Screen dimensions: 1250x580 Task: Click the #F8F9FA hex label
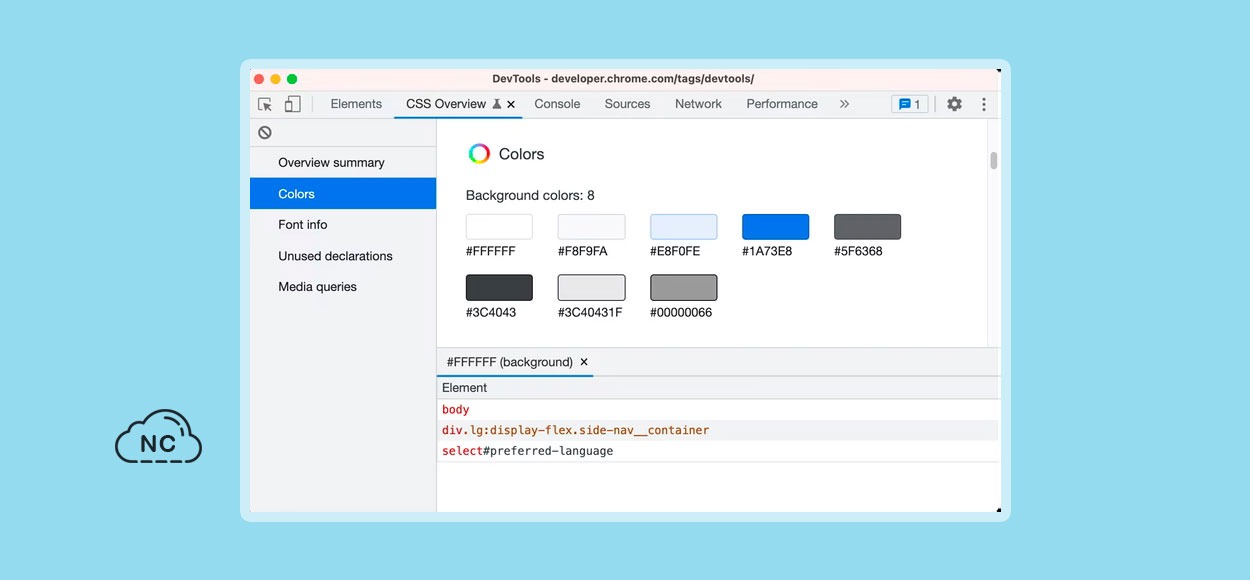pos(582,251)
